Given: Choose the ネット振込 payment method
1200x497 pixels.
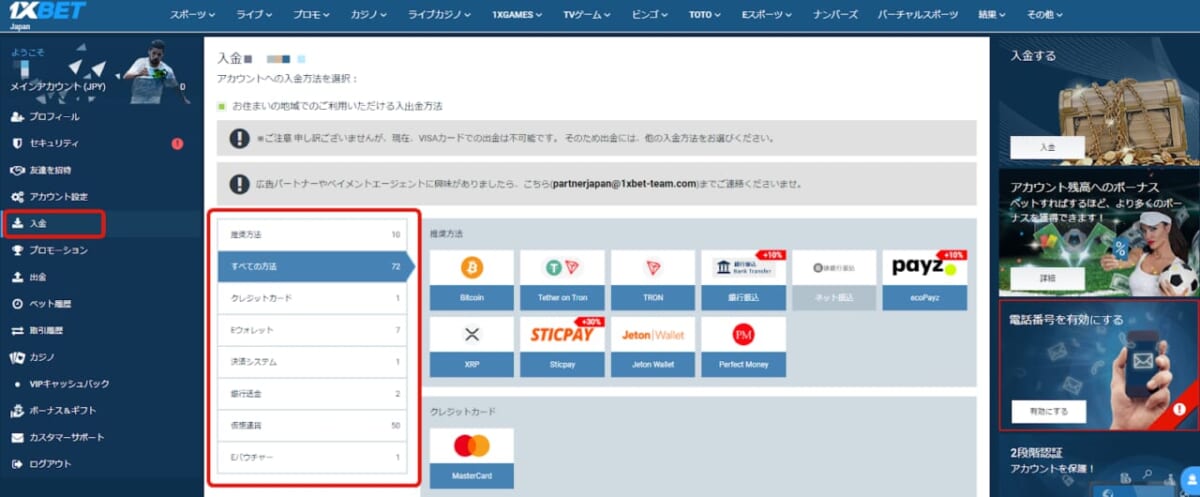Looking at the screenshot, I should click(834, 279).
